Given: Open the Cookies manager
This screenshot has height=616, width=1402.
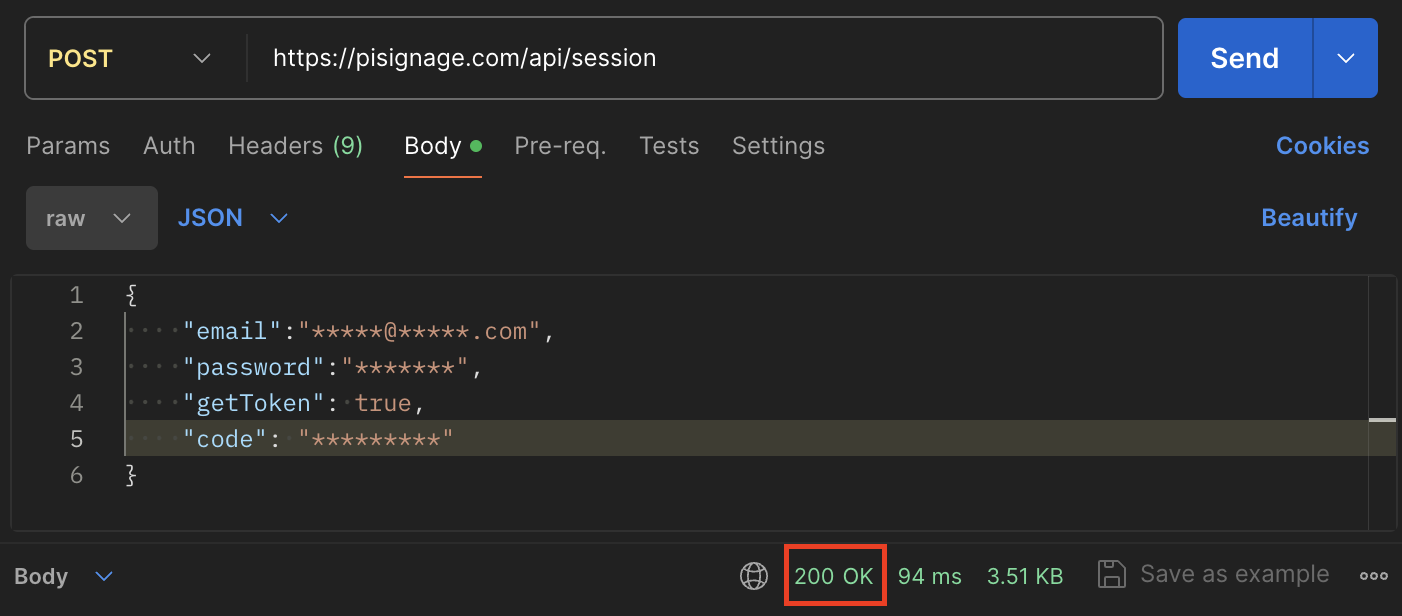Looking at the screenshot, I should (1322, 146).
